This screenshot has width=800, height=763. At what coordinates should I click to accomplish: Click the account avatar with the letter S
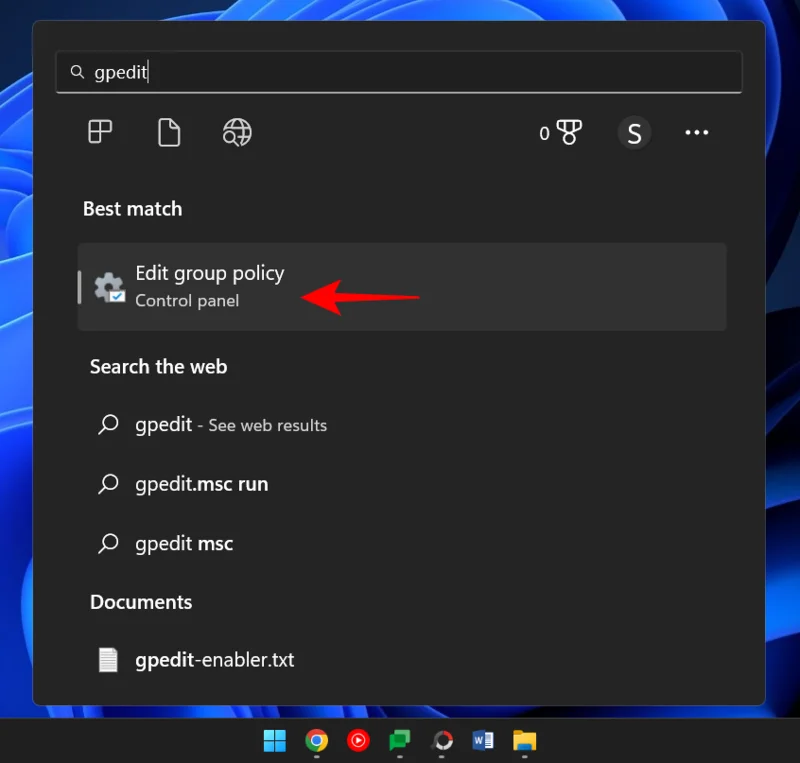[x=635, y=132]
